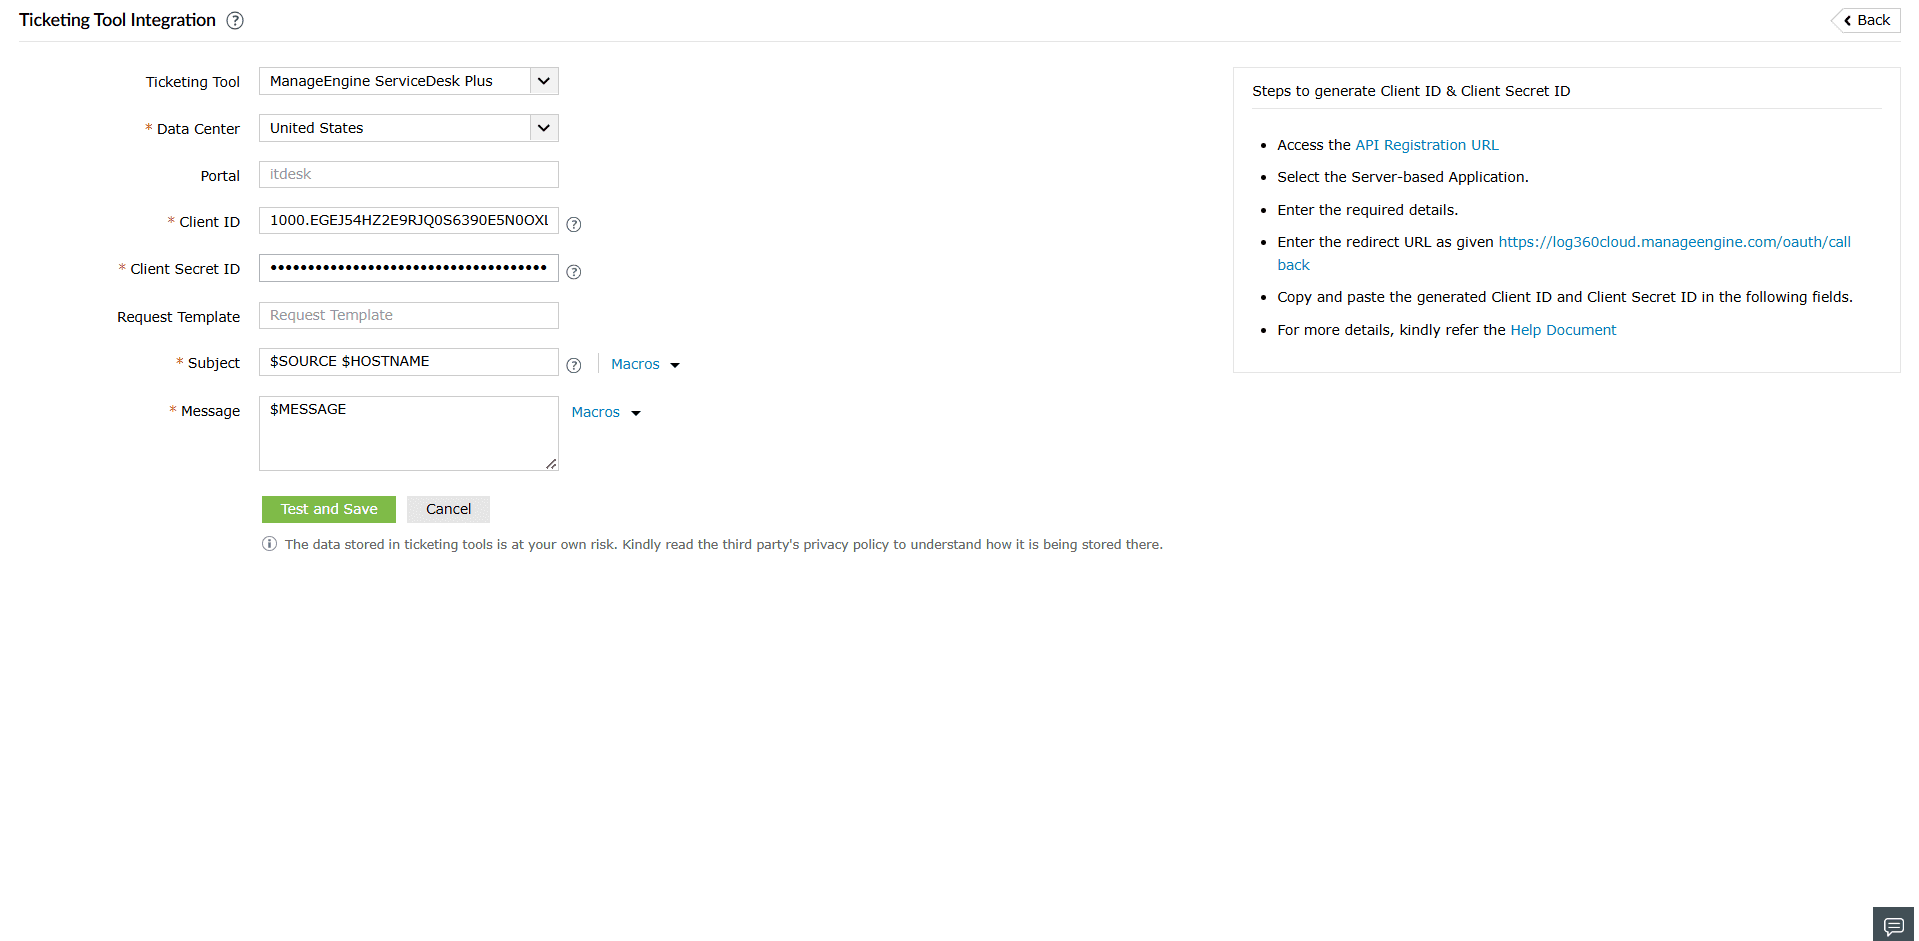Open the chat feedback icon at bottom right
The height and width of the screenshot is (941, 1919).
[1893, 925]
